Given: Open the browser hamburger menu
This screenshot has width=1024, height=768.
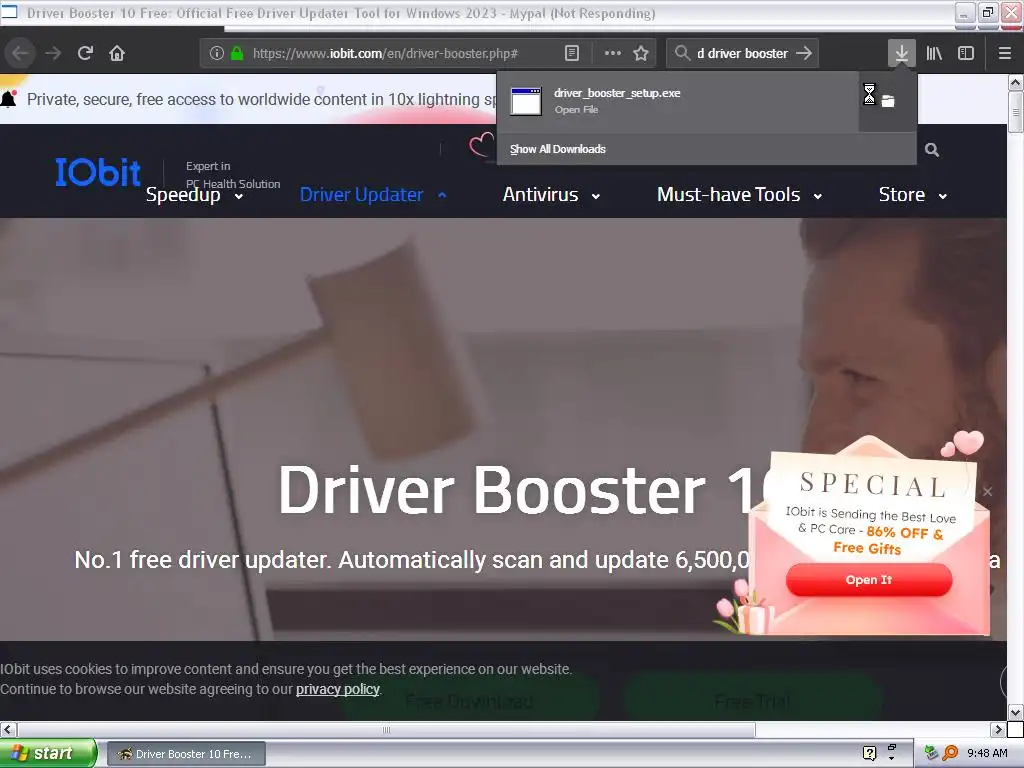Looking at the screenshot, I should pyautogui.click(x=1004, y=53).
